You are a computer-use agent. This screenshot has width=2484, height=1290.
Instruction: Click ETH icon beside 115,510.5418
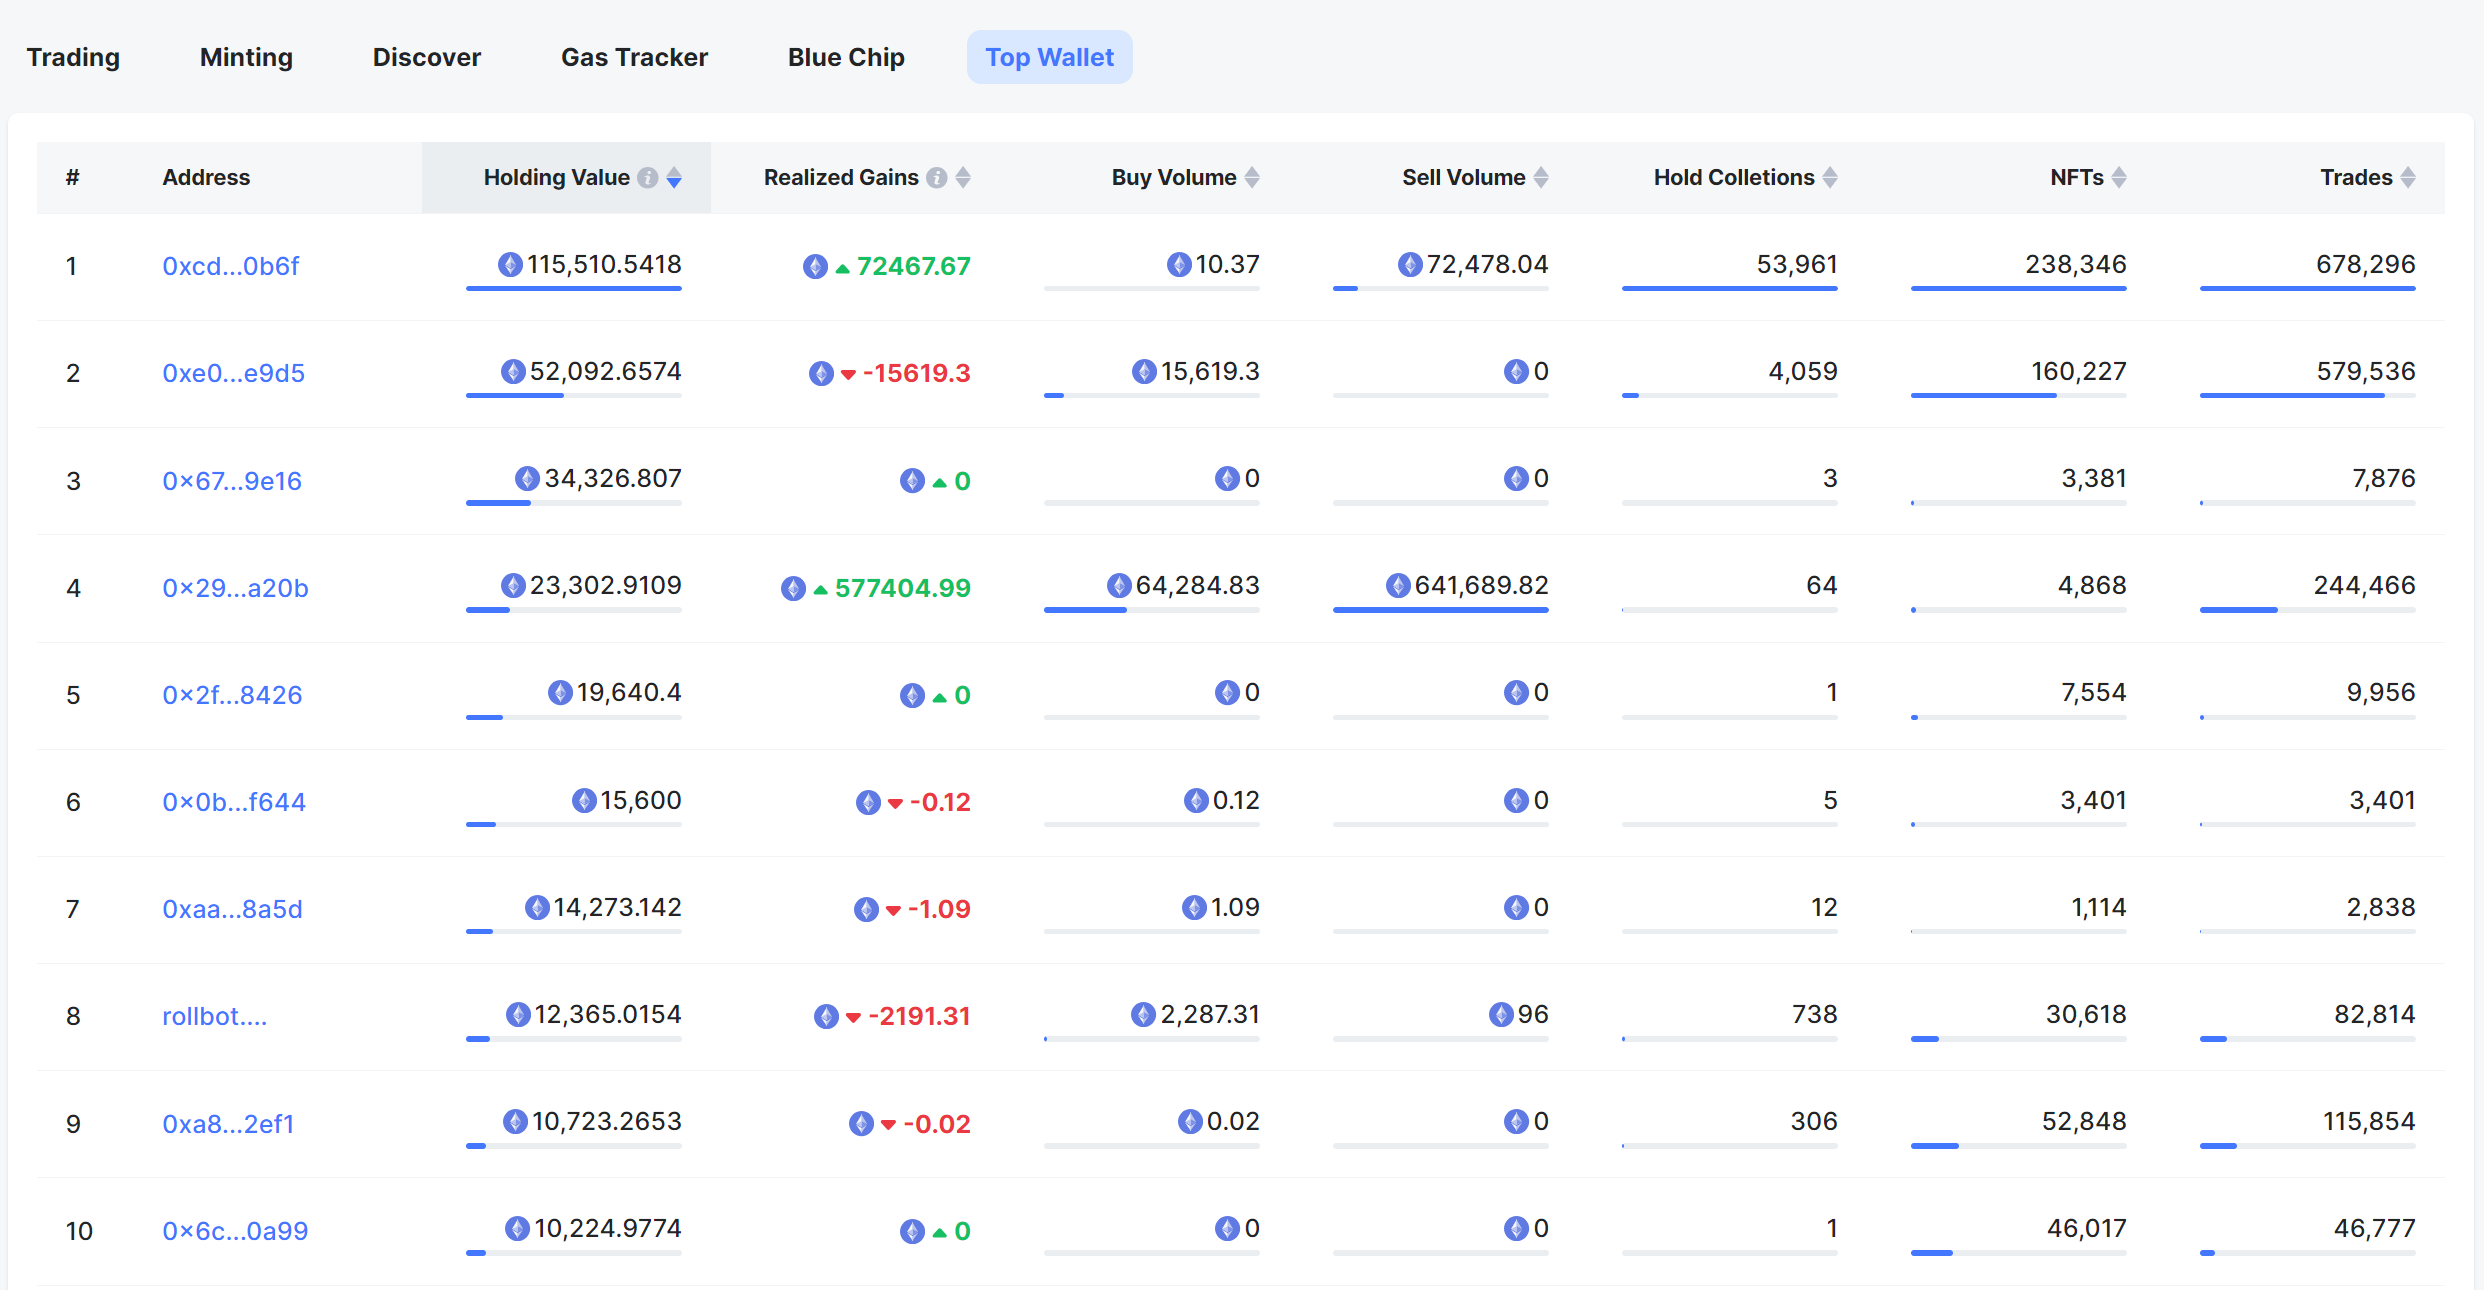tap(510, 265)
